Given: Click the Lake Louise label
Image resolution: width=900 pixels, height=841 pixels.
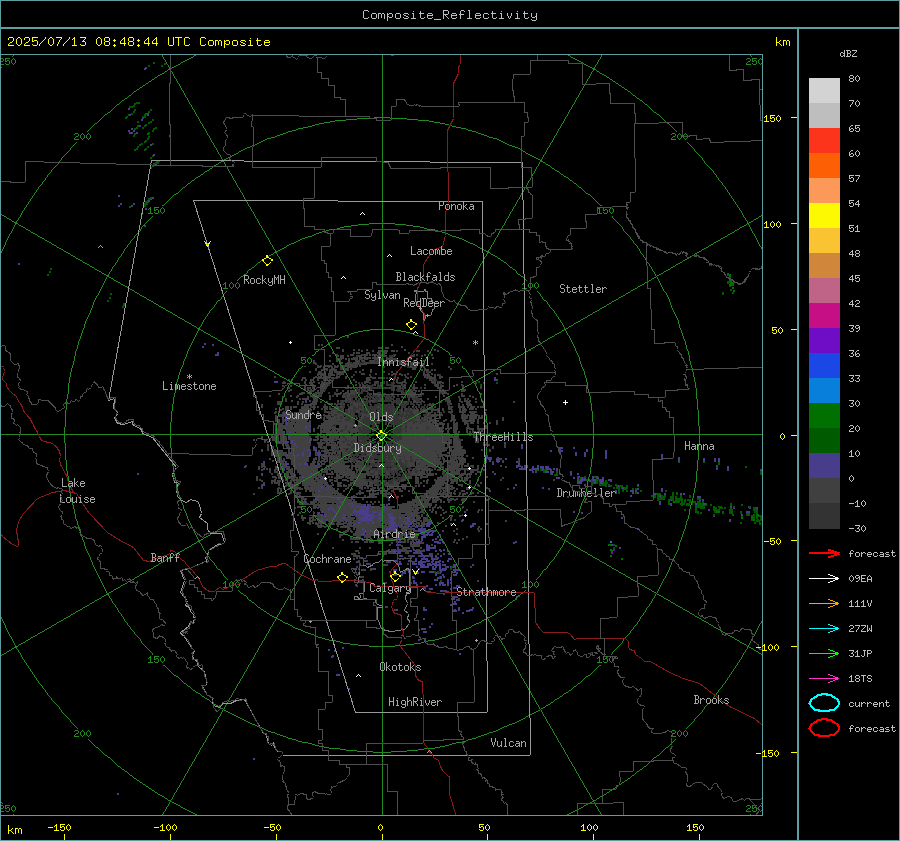Looking at the screenshot, I should pyautogui.click(x=77, y=491).
